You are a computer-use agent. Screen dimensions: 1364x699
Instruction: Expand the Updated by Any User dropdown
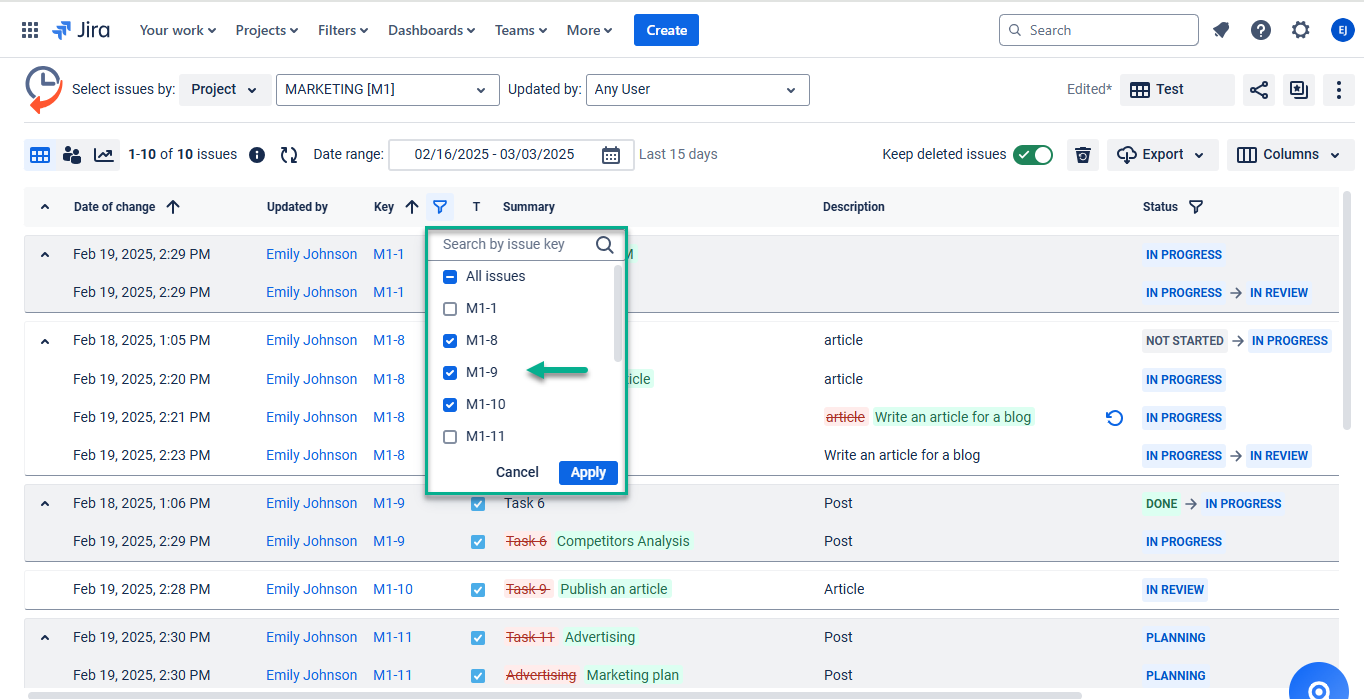point(697,90)
